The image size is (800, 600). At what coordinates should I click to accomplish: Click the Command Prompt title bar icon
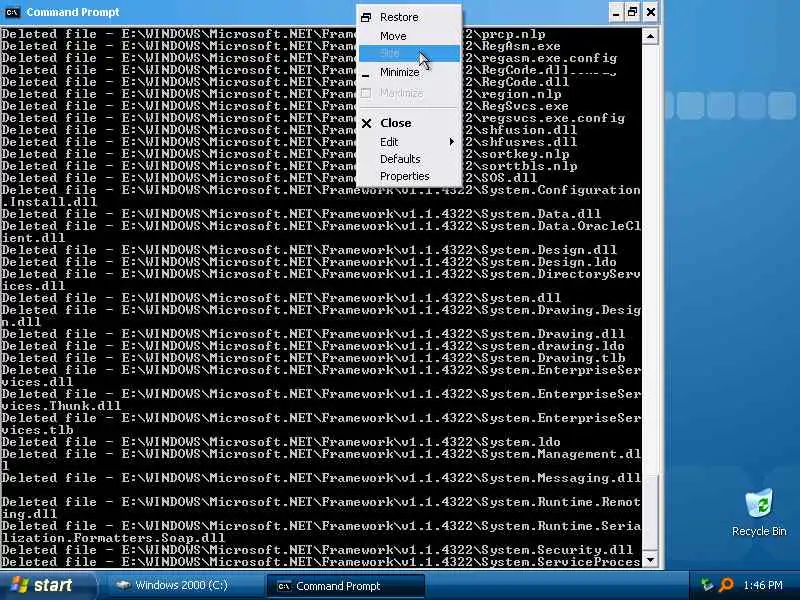[11, 12]
